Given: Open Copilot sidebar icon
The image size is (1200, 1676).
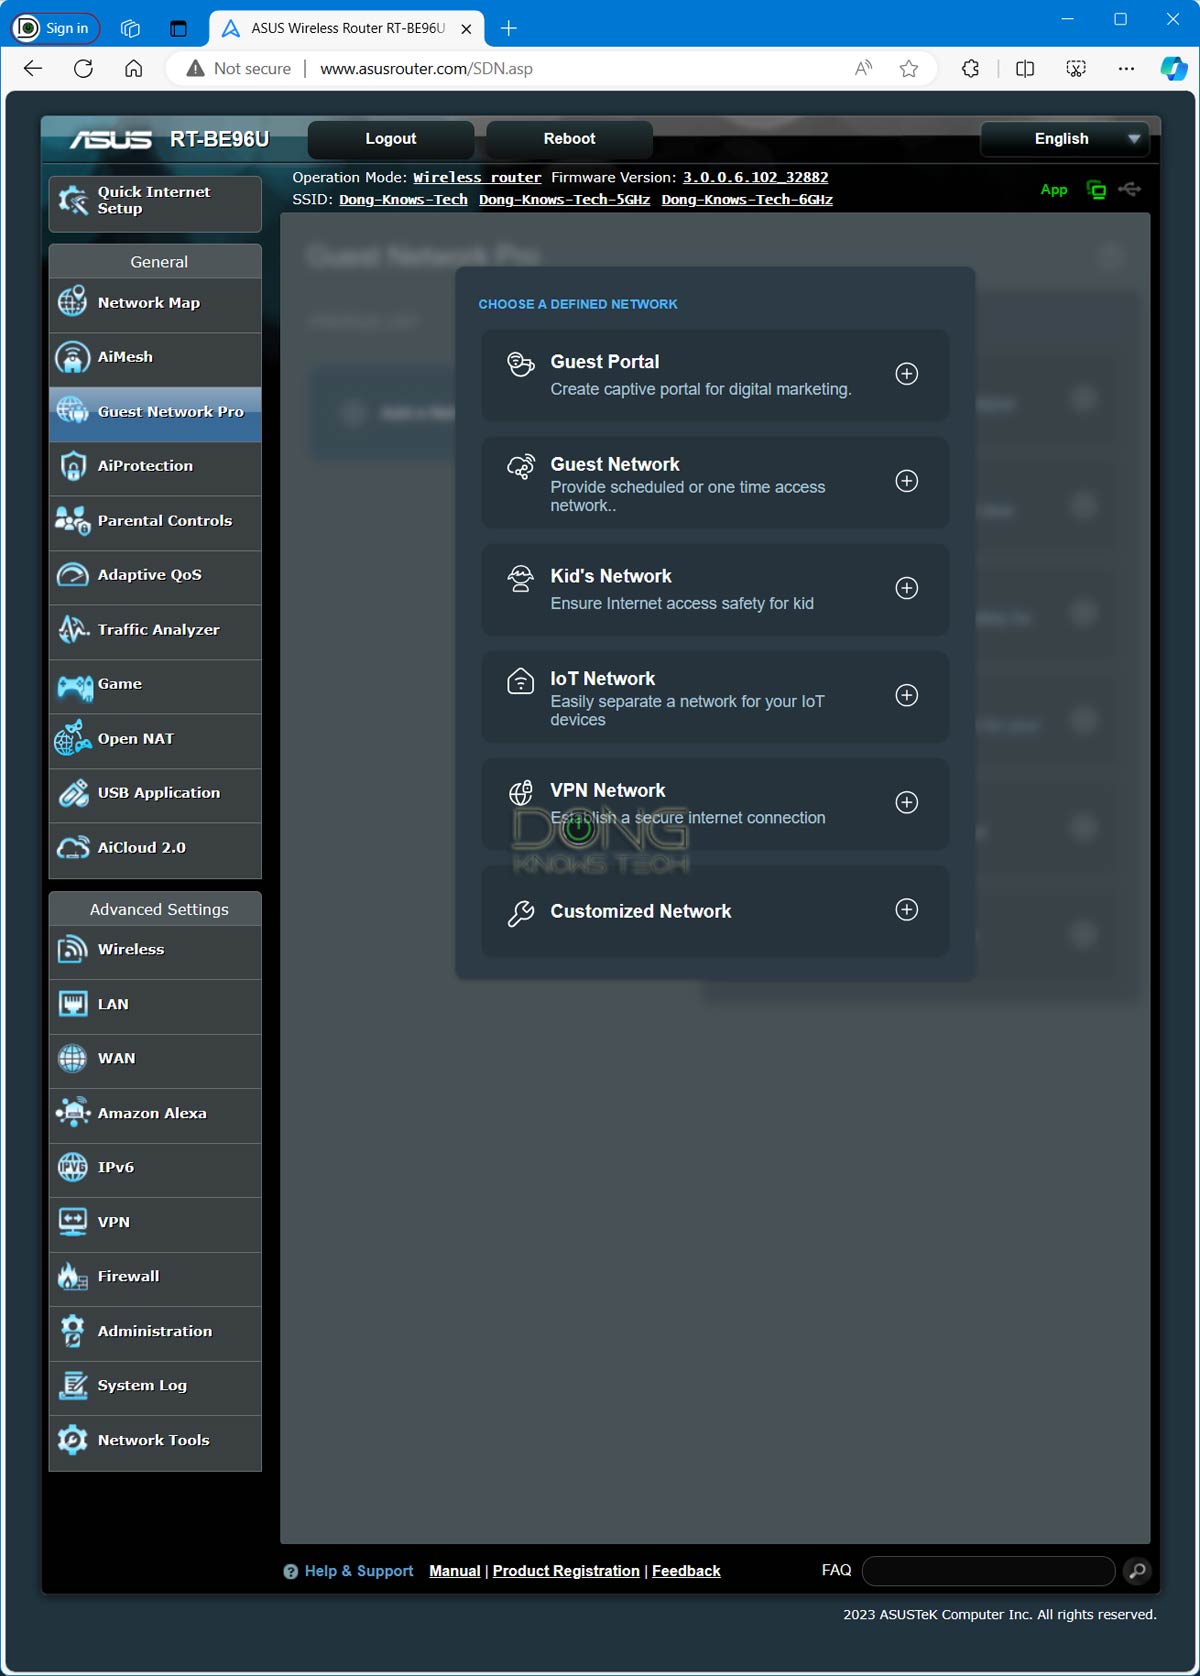Looking at the screenshot, I should (1173, 68).
